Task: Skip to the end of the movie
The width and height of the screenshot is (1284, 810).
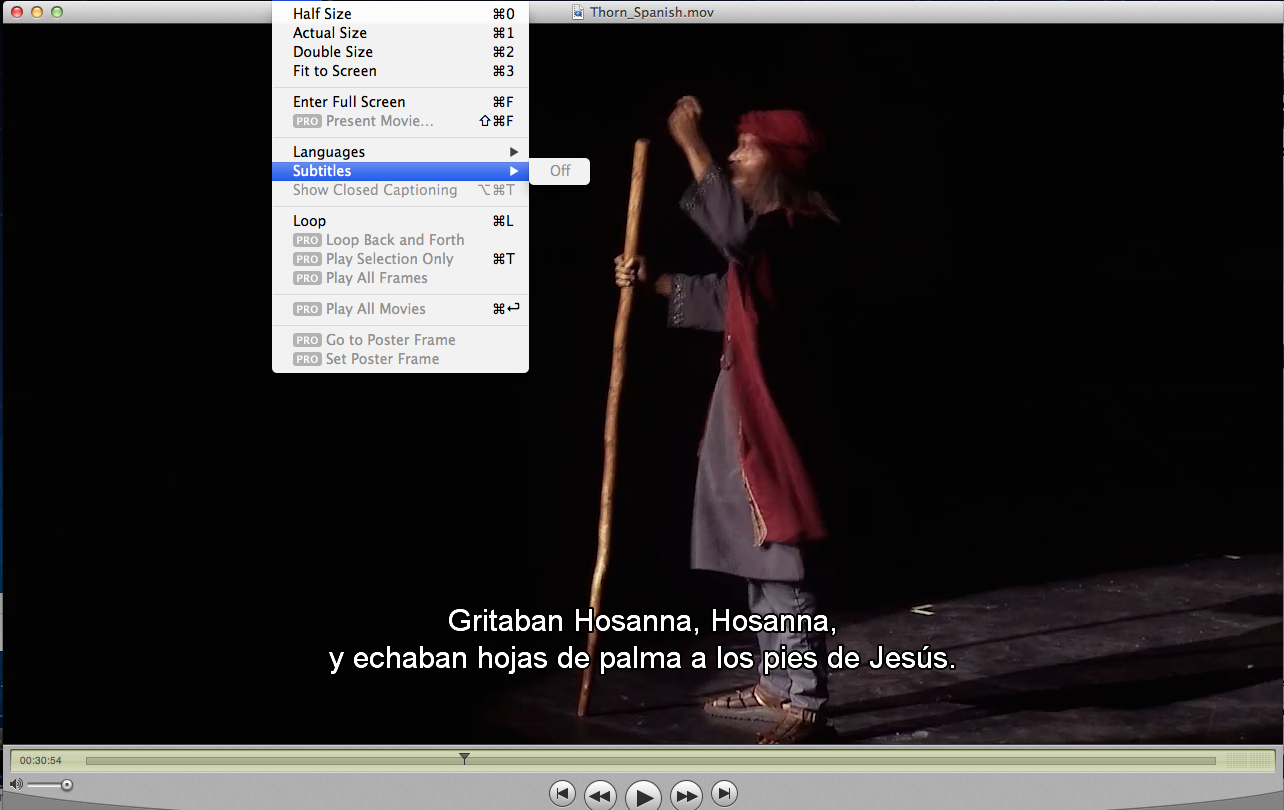Action: pos(724,794)
